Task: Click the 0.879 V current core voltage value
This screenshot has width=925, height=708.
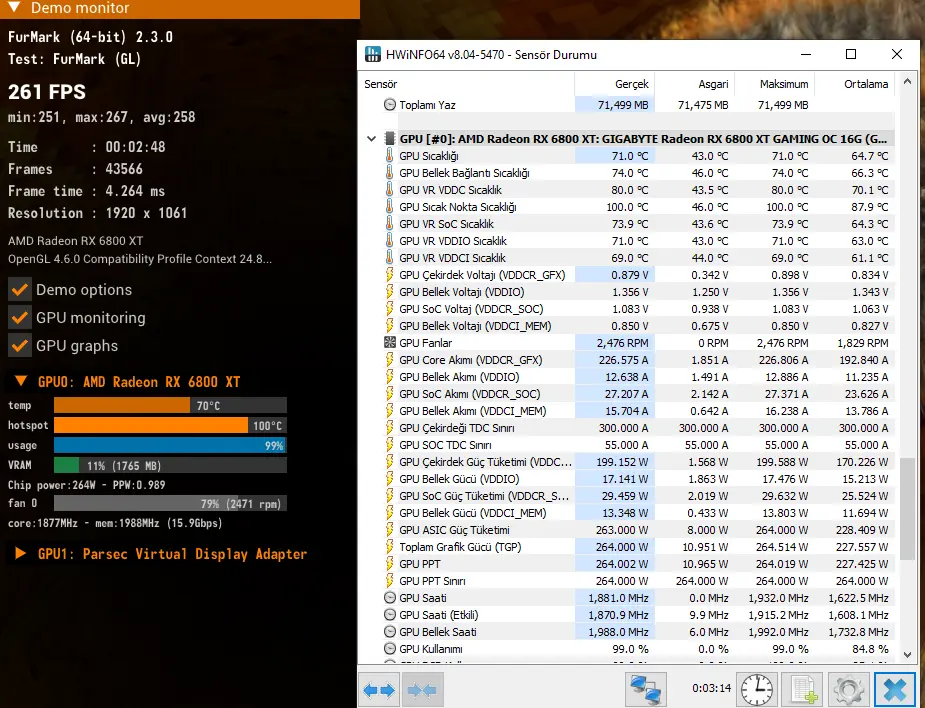Action: pos(629,275)
